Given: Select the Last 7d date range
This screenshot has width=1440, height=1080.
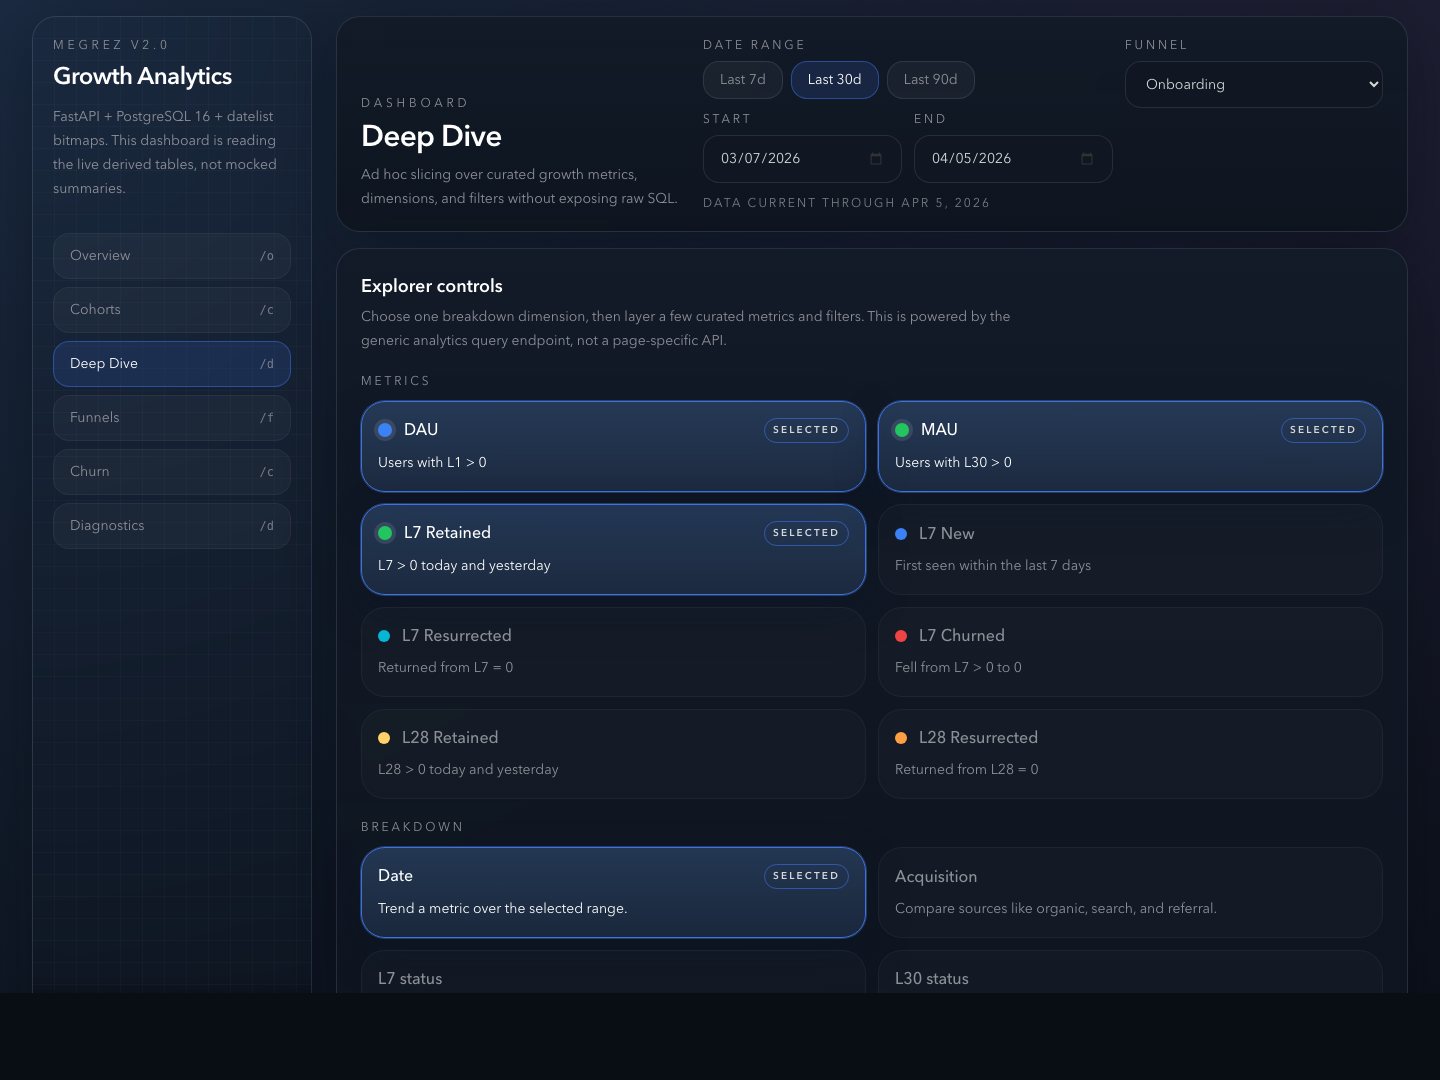Looking at the screenshot, I should (x=743, y=80).
